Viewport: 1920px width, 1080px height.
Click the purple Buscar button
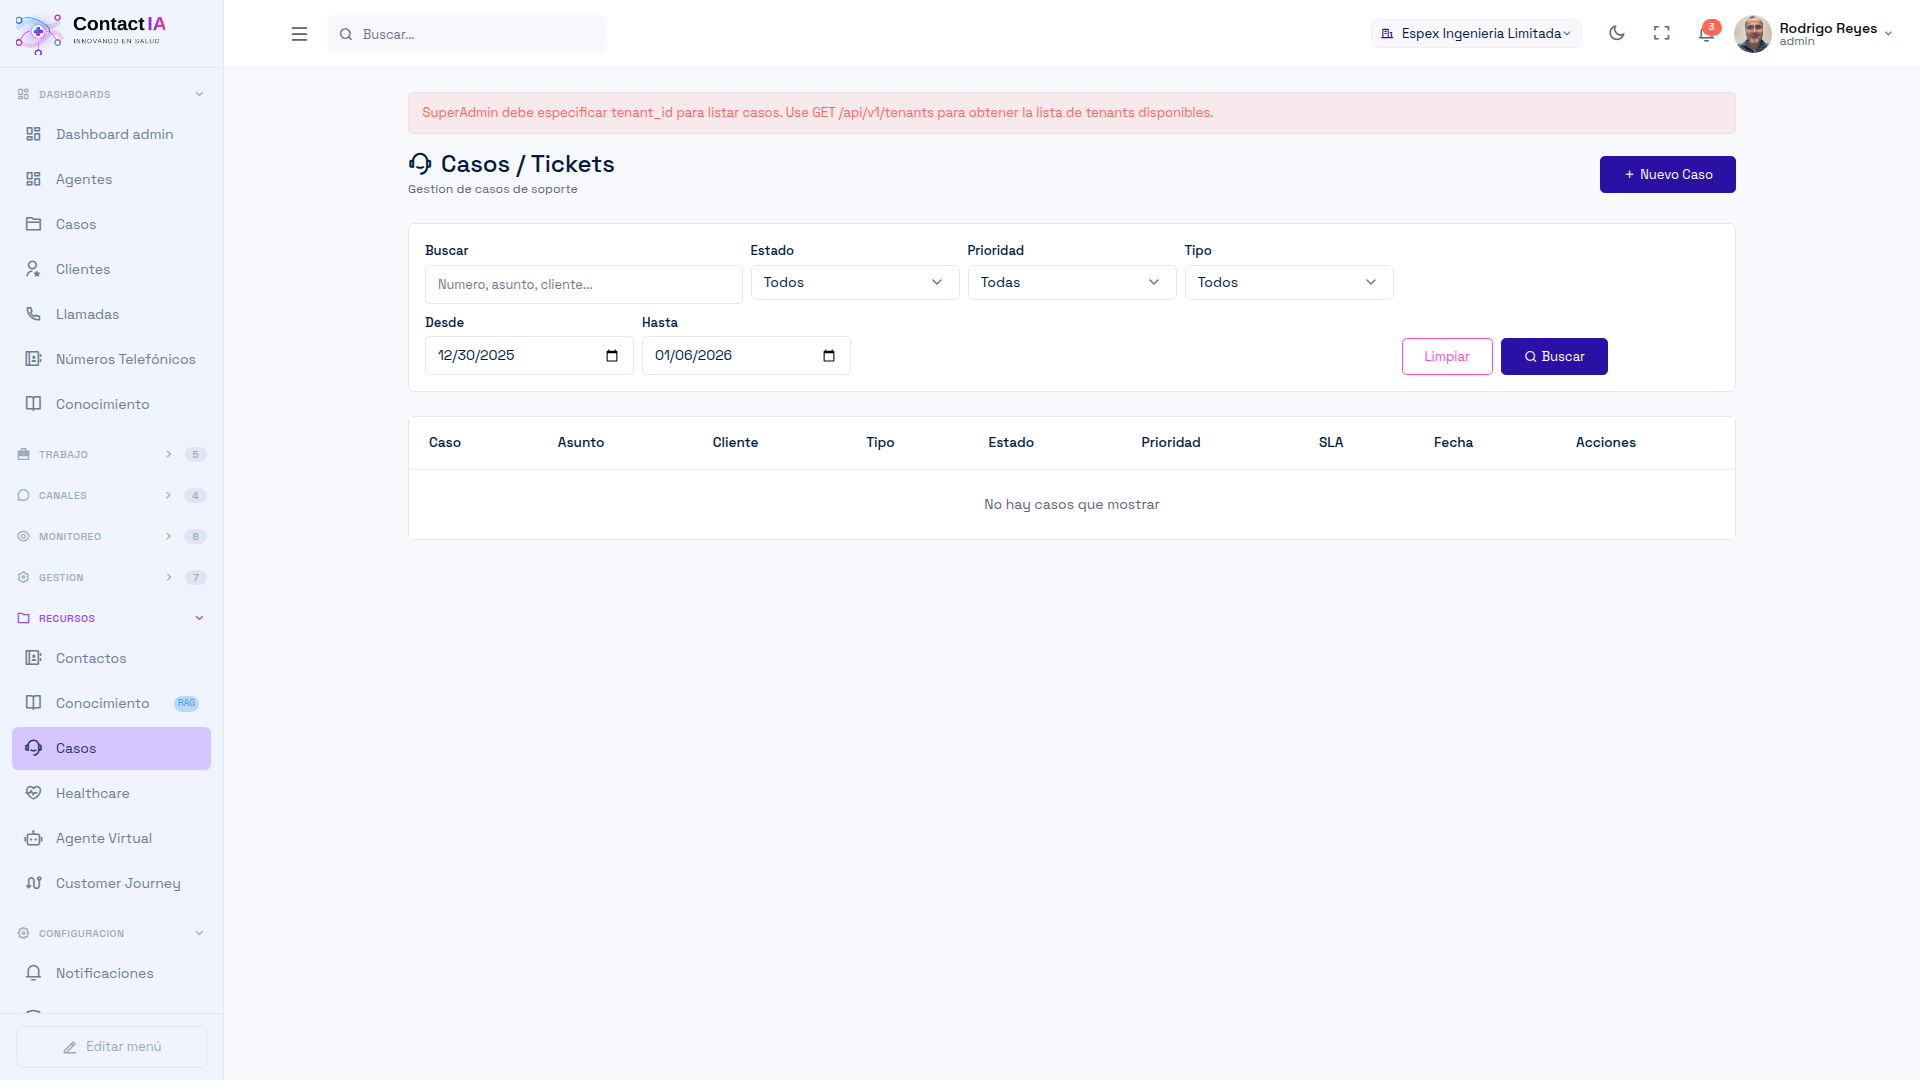pos(1553,357)
